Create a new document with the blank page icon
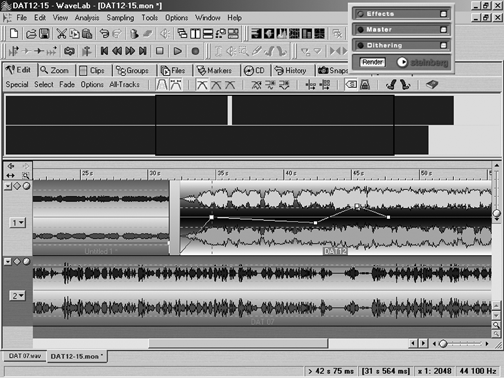Screen dimensions: 504x378 (14, 33)
